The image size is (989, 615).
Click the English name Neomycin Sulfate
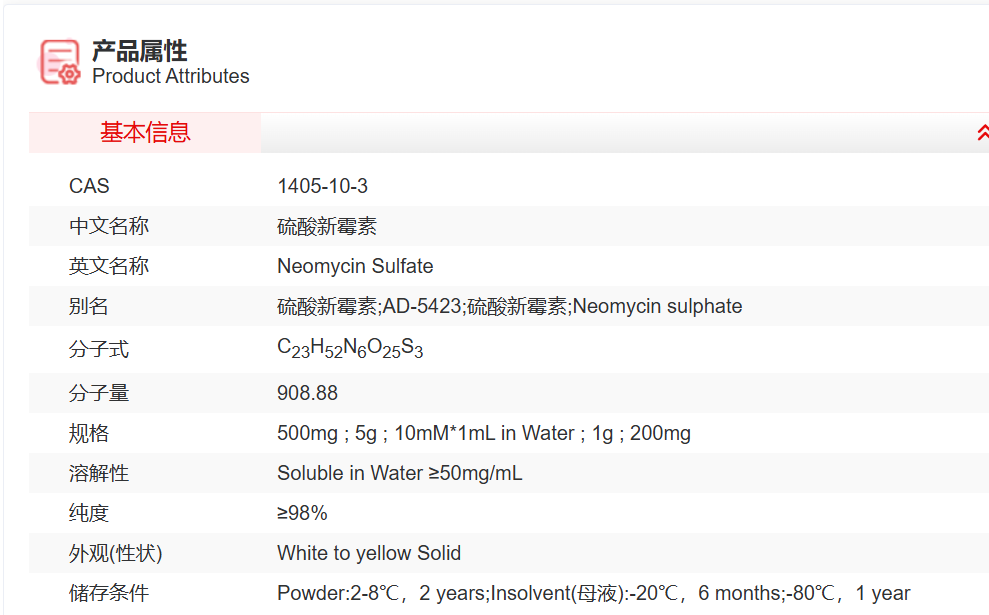(355, 267)
